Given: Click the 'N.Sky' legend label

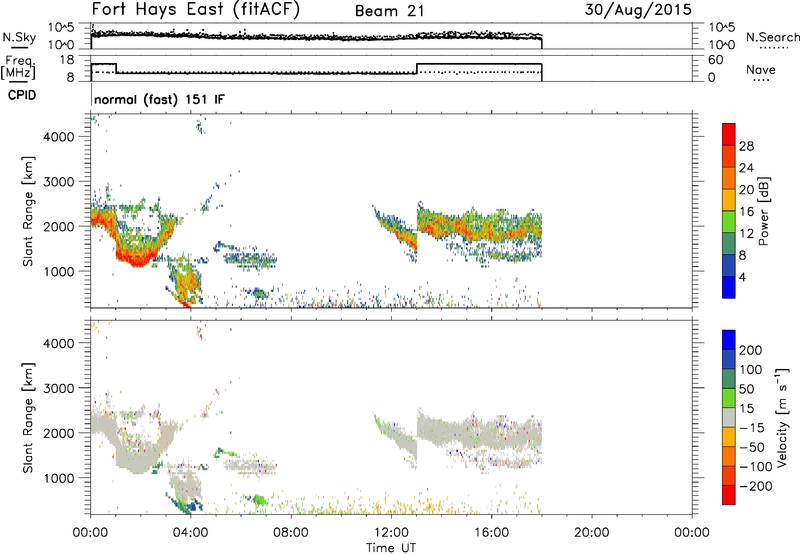Looking at the screenshot, I should click(x=19, y=37).
